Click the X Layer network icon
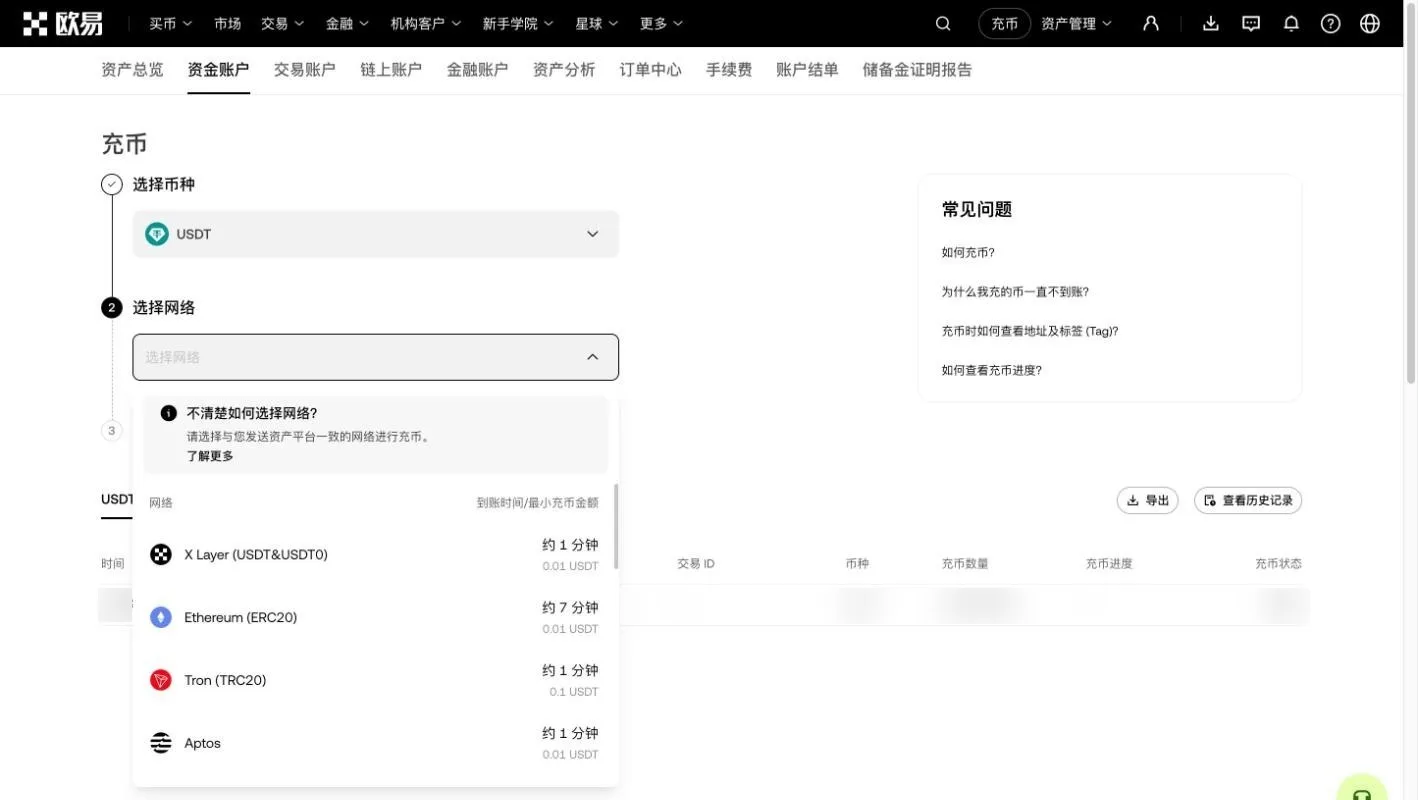This screenshot has width=1418, height=800. pyautogui.click(x=161, y=554)
